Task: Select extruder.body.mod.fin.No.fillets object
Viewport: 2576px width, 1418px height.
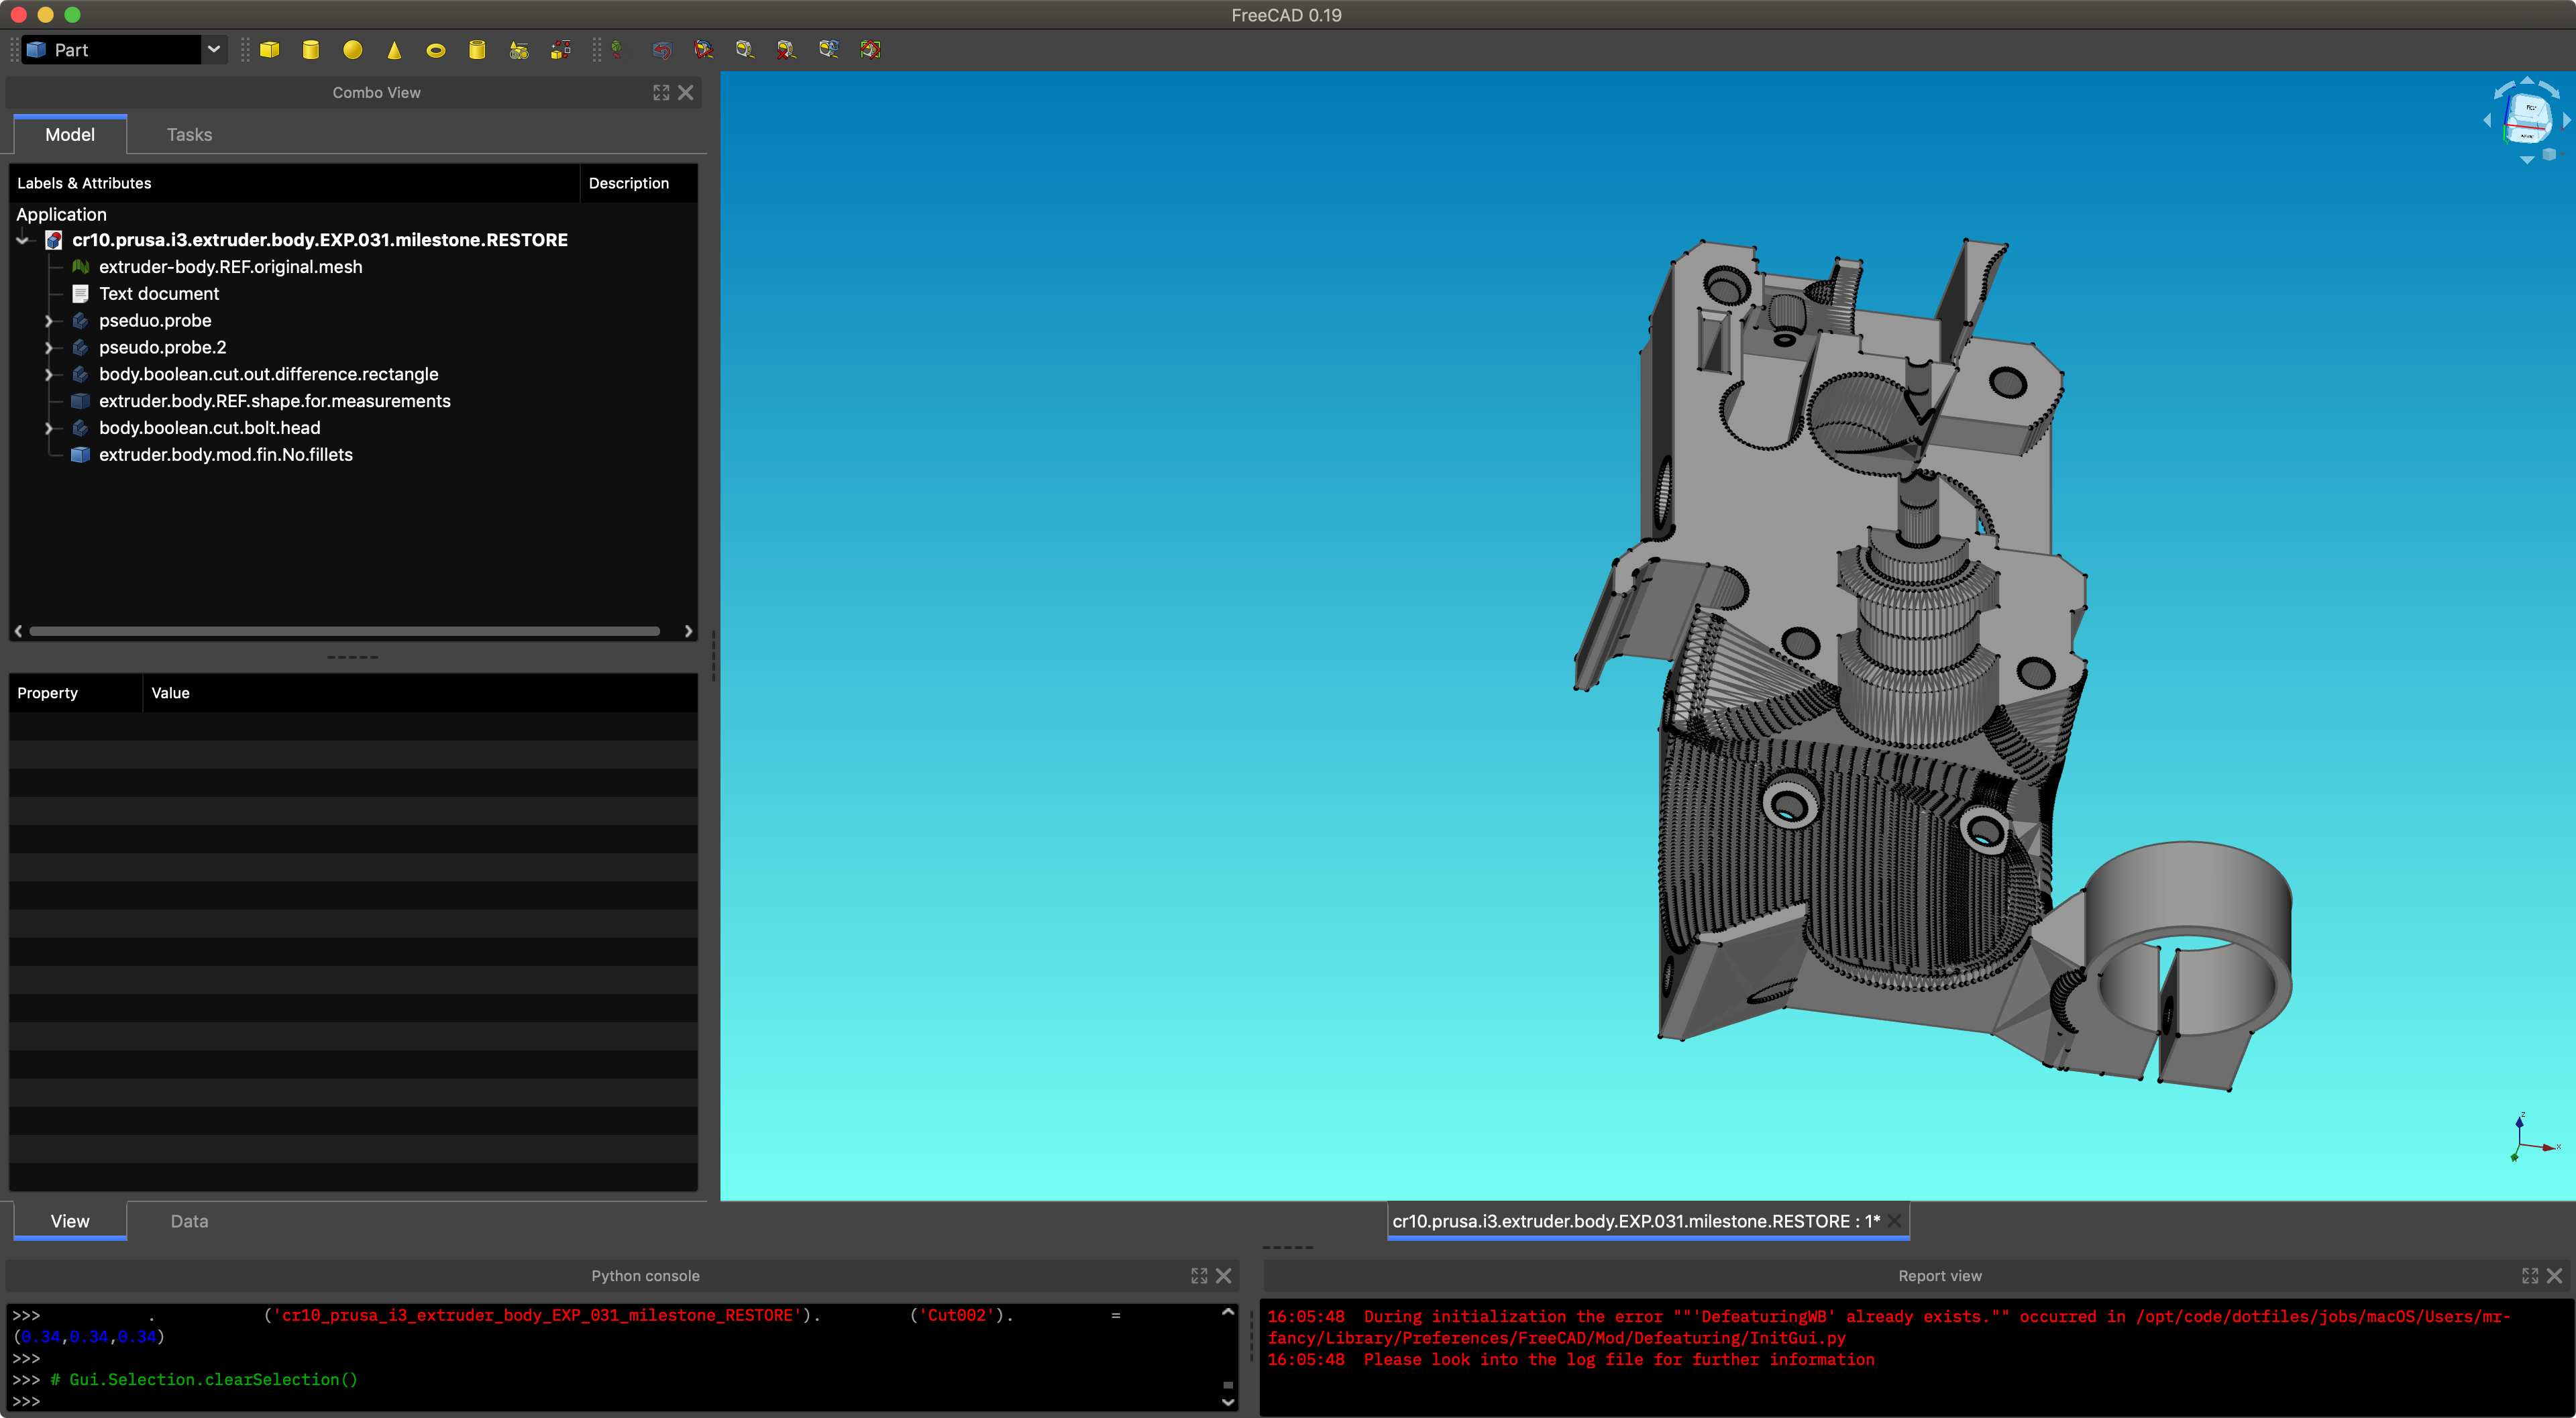Action: click(225, 455)
